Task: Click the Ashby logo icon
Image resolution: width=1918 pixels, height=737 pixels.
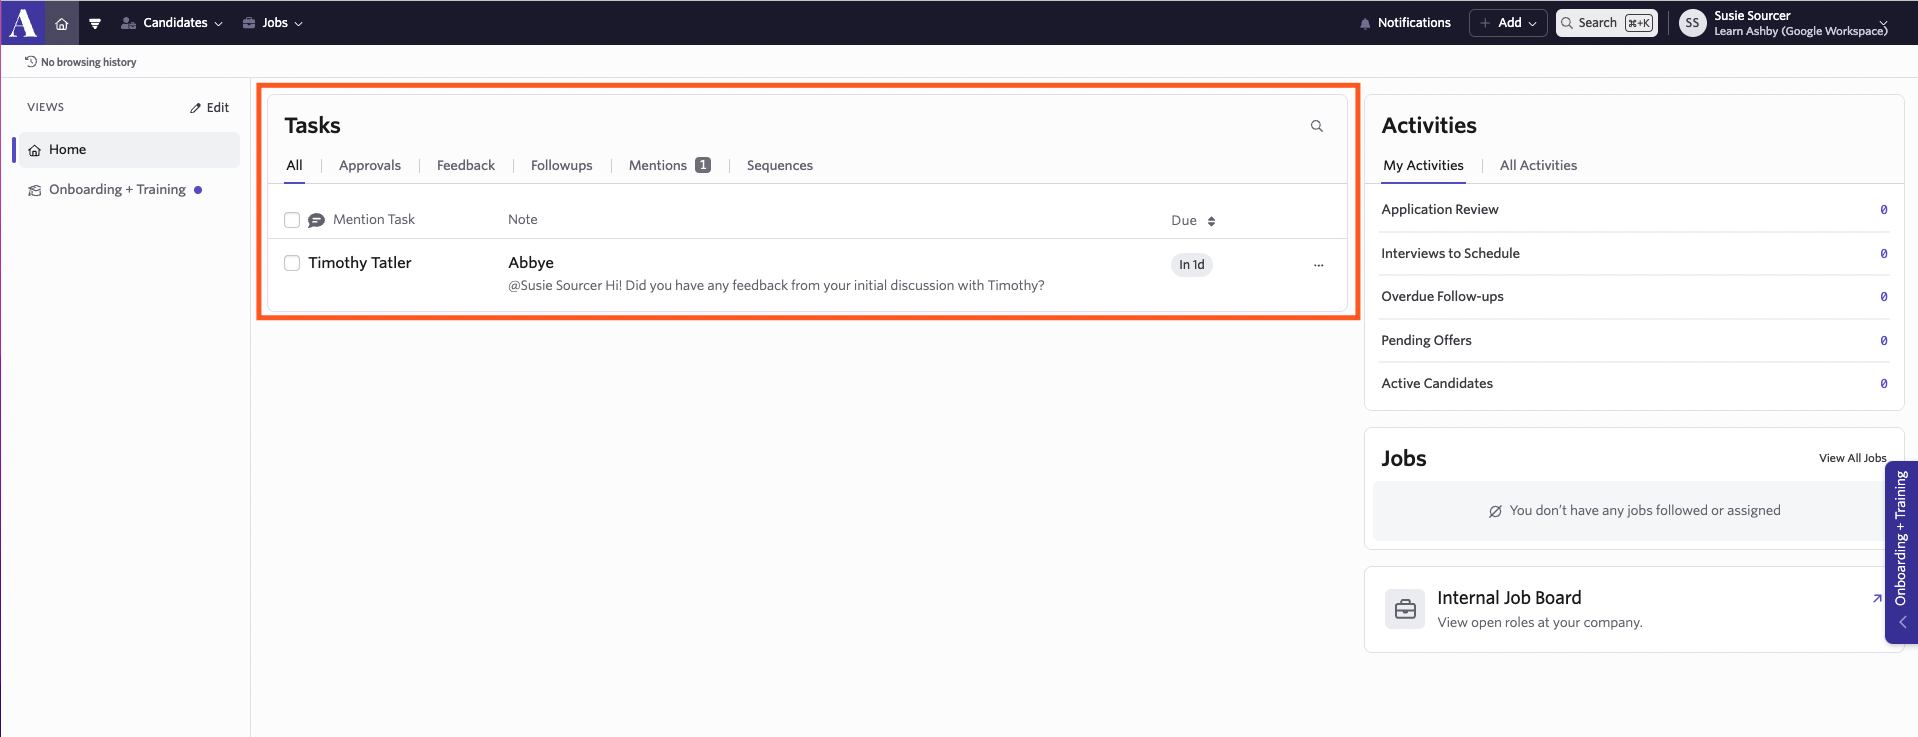Action: pos(22,22)
